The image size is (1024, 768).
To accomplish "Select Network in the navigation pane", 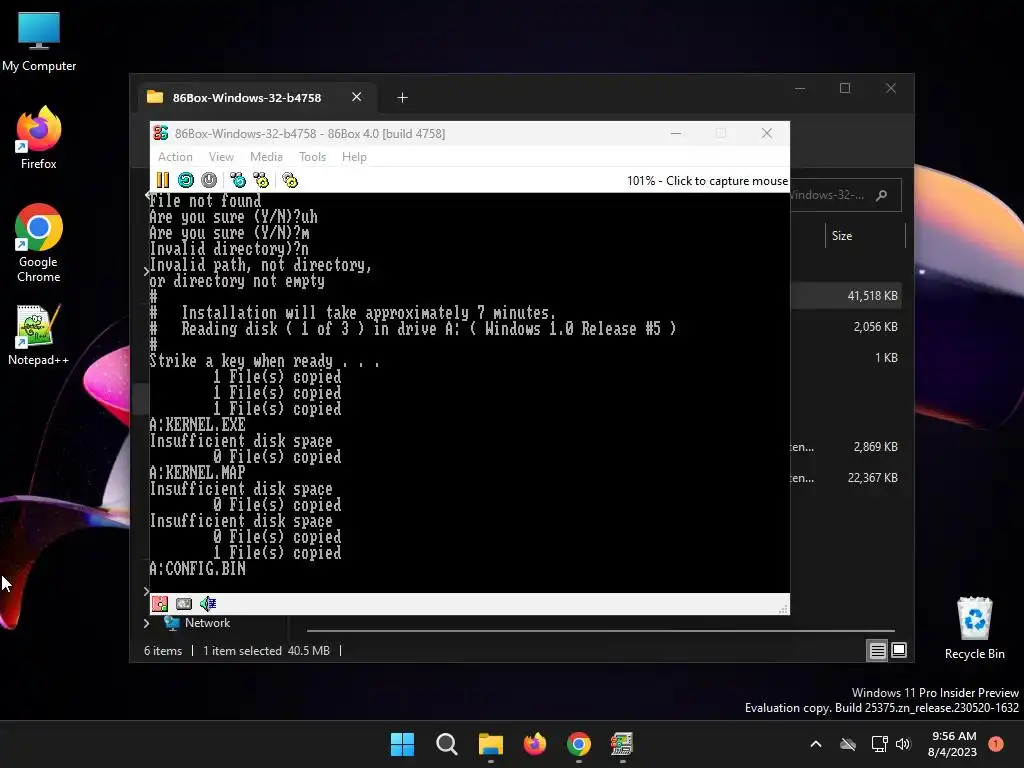I will pyautogui.click(x=207, y=623).
